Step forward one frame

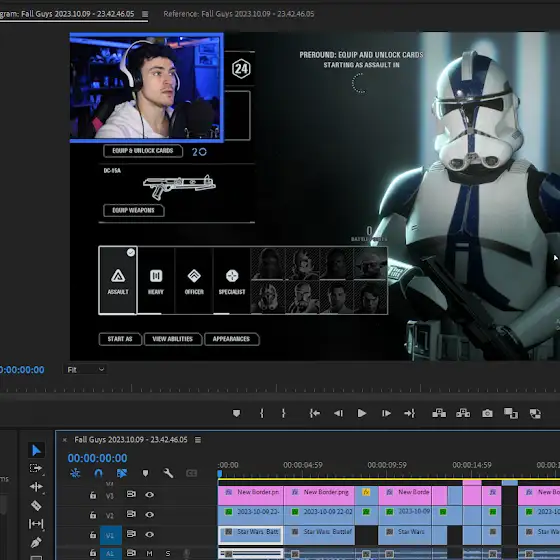tap(386, 413)
